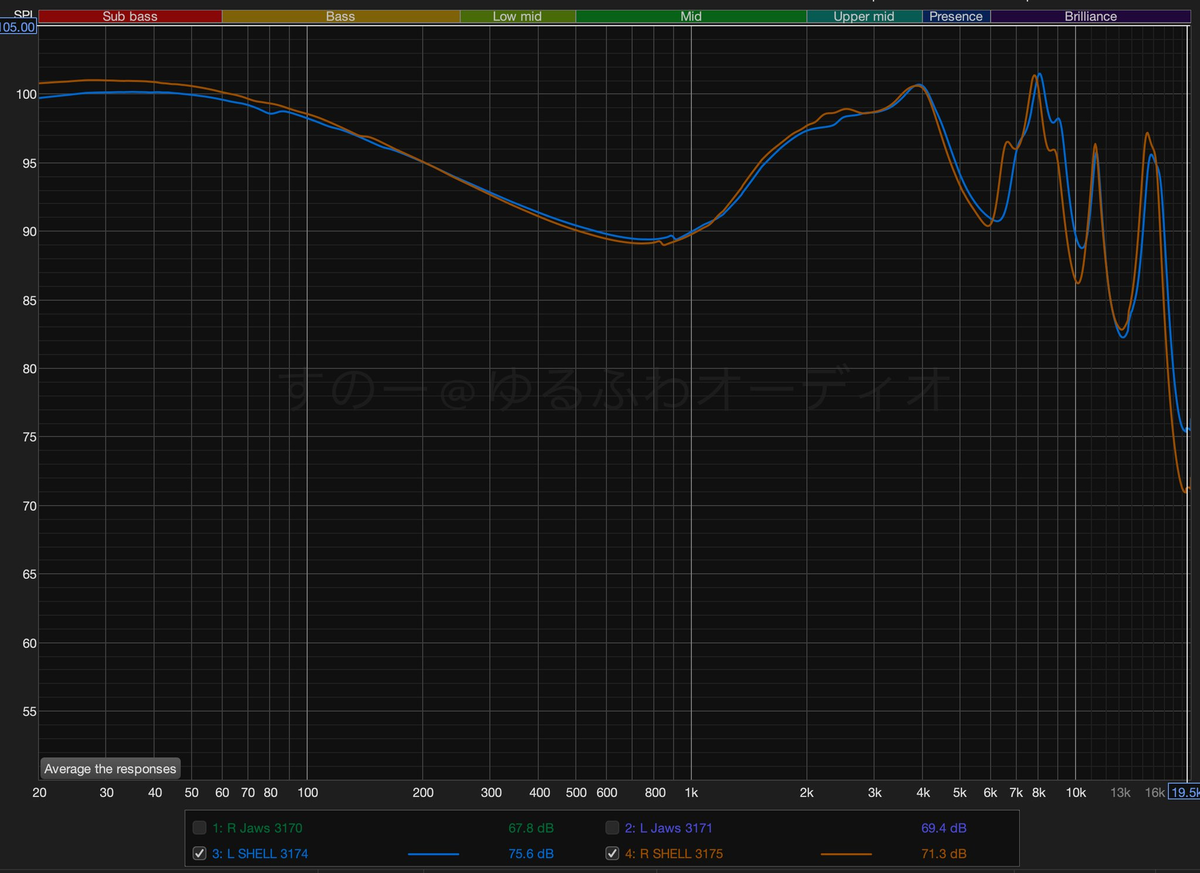Image resolution: width=1200 pixels, height=873 pixels.
Task: Click the SPL axis label
Action: coord(24,15)
